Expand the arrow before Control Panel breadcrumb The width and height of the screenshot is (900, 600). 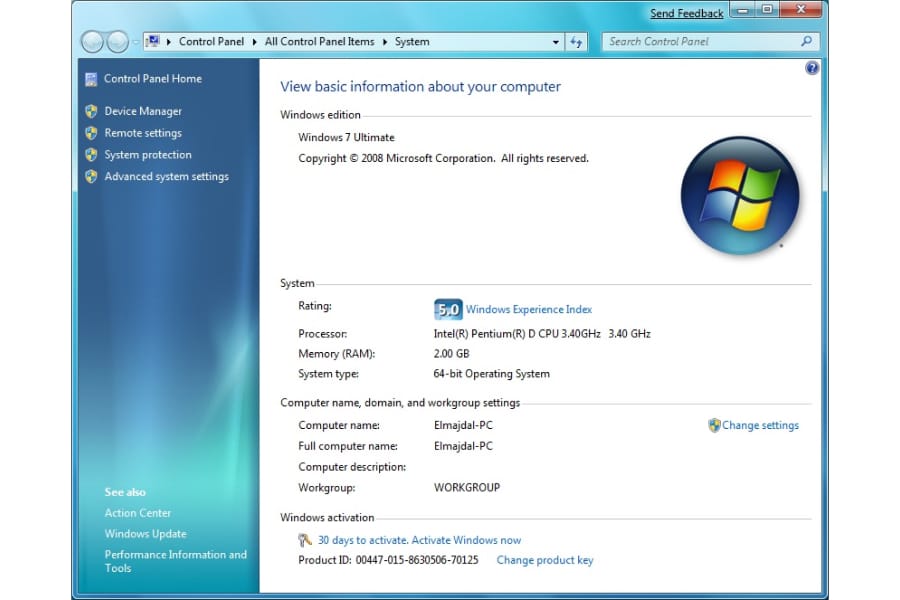pyautogui.click(x=169, y=42)
